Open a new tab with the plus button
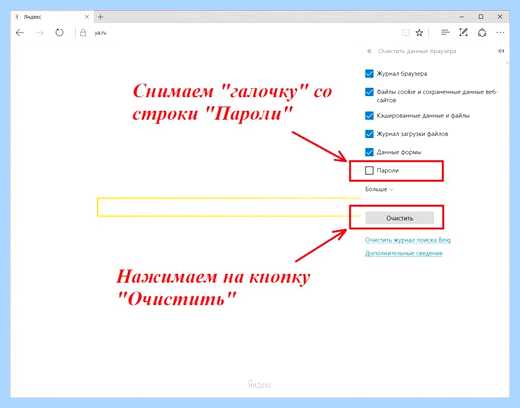The image size is (520, 408). click(100, 17)
